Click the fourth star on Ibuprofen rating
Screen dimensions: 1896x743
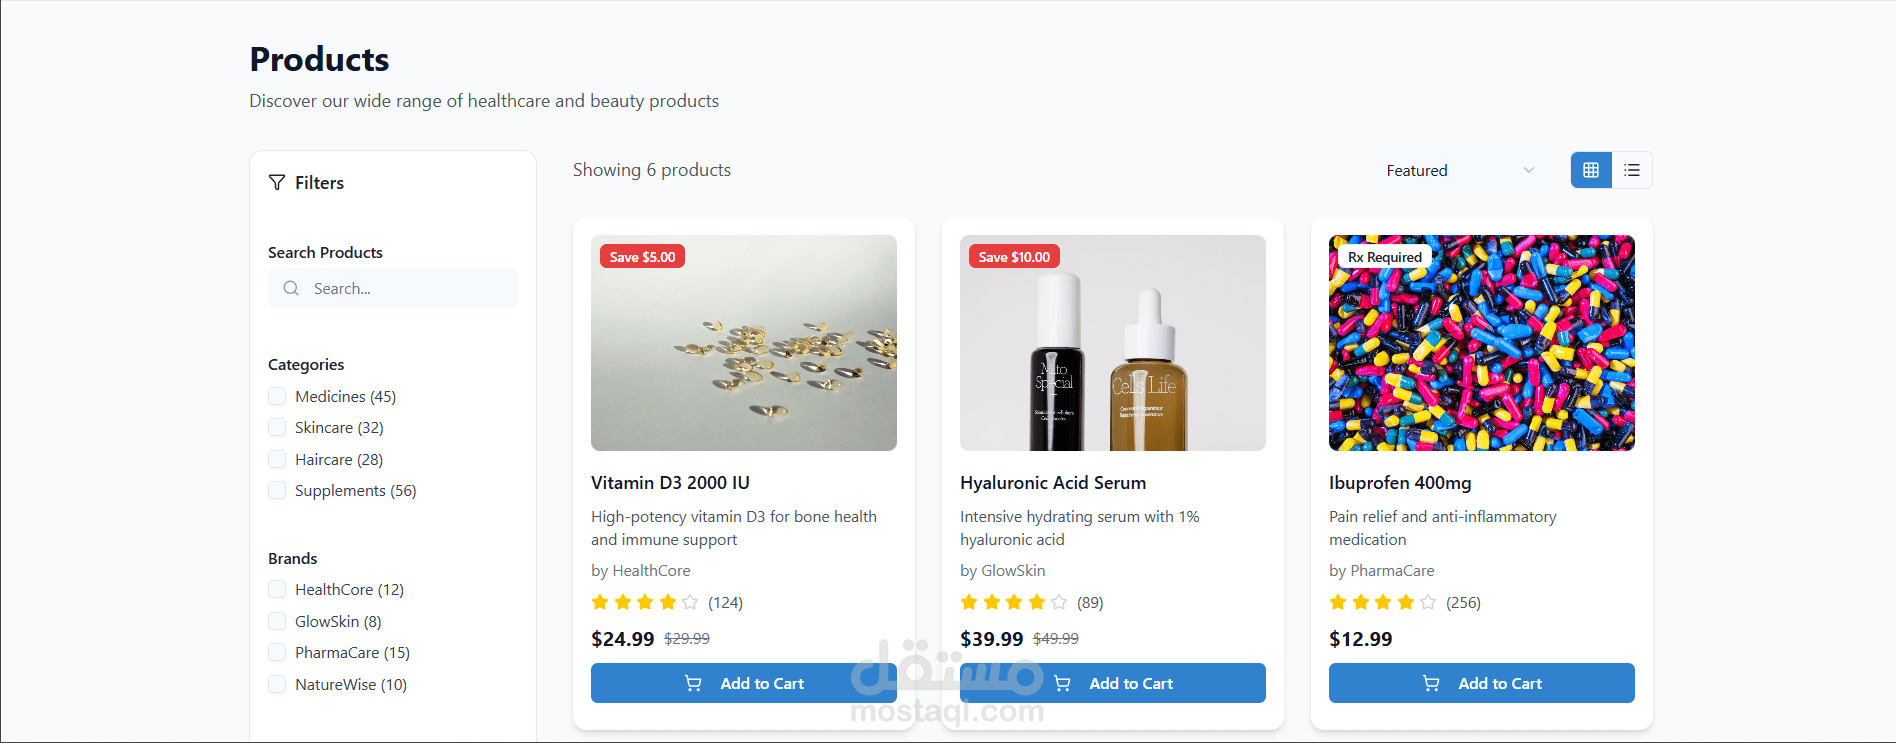pyautogui.click(x=1406, y=602)
